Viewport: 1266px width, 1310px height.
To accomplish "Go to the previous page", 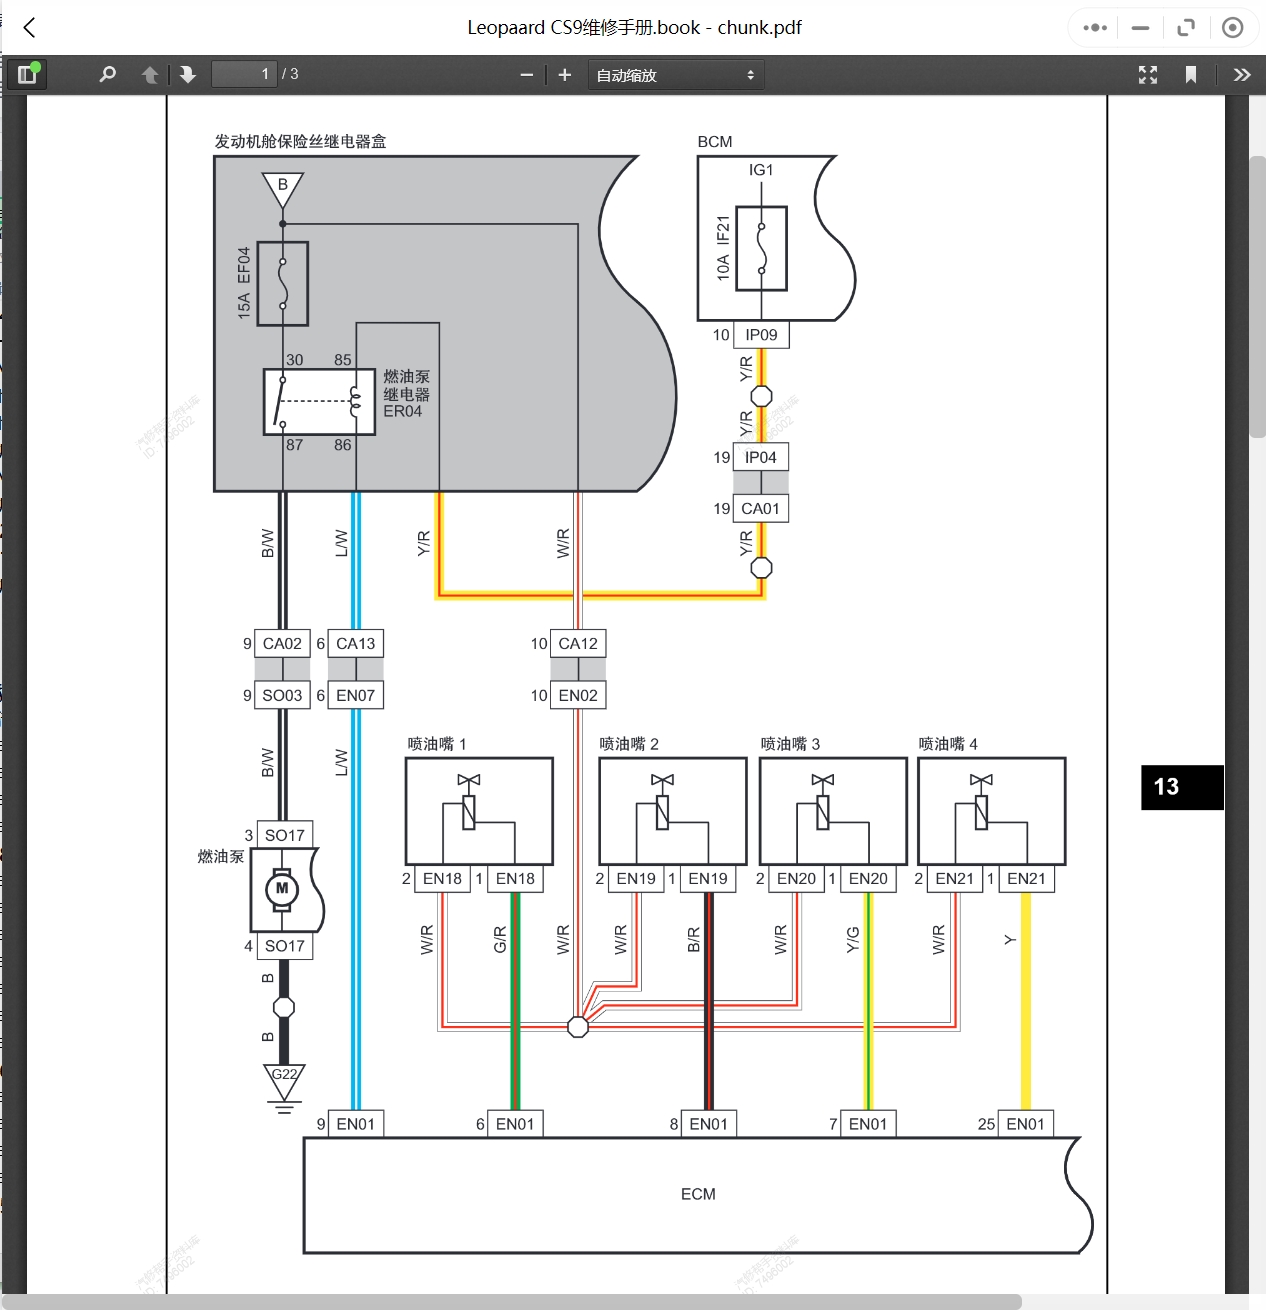I will pyautogui.click(x=150, y=74).
